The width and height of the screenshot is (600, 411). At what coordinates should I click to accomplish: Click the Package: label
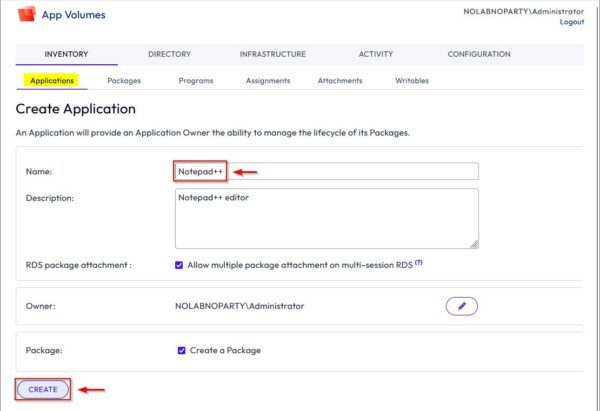(x=44, y=351)
